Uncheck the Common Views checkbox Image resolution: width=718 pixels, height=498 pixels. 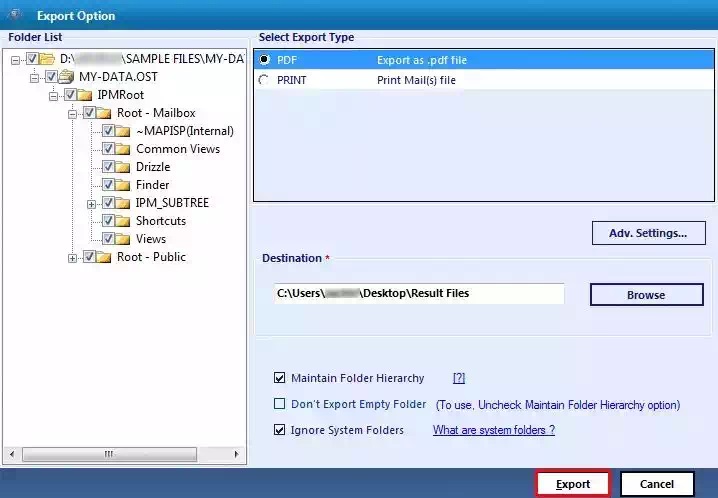point(108,149)
